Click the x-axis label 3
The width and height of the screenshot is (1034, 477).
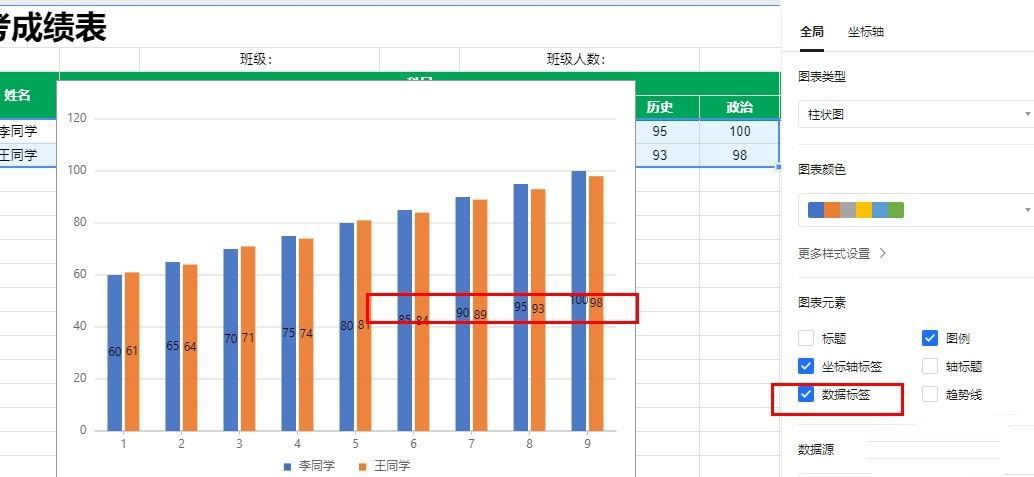click(x=239, y=444)
